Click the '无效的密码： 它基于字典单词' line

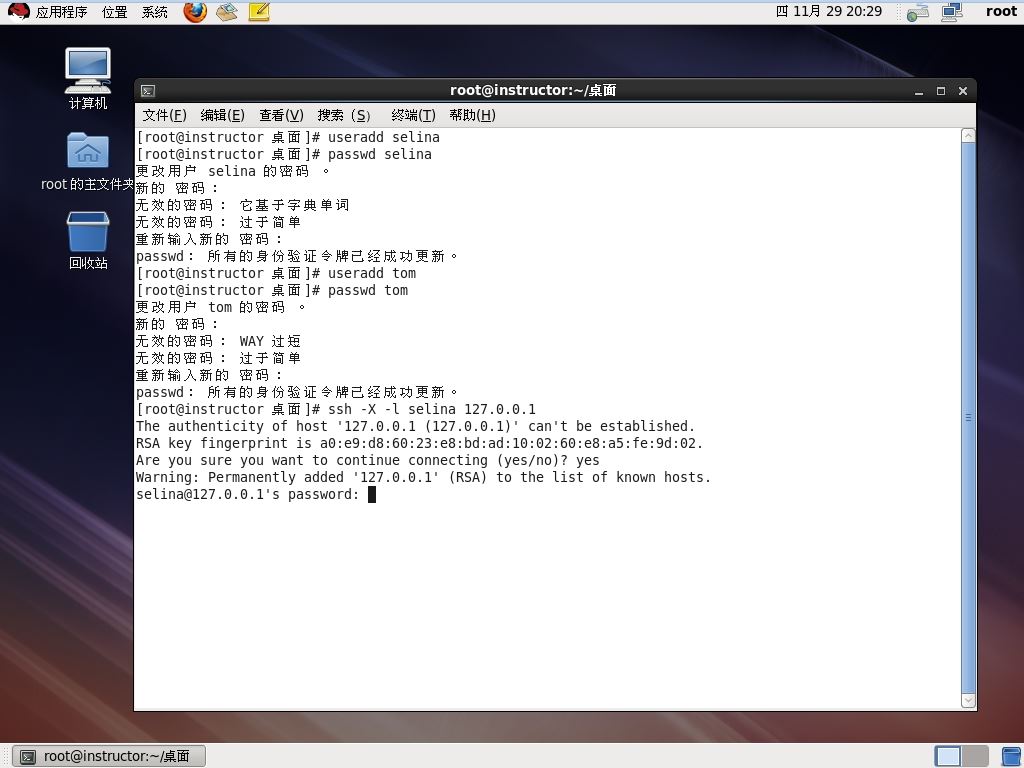click(x=242, y=205)
